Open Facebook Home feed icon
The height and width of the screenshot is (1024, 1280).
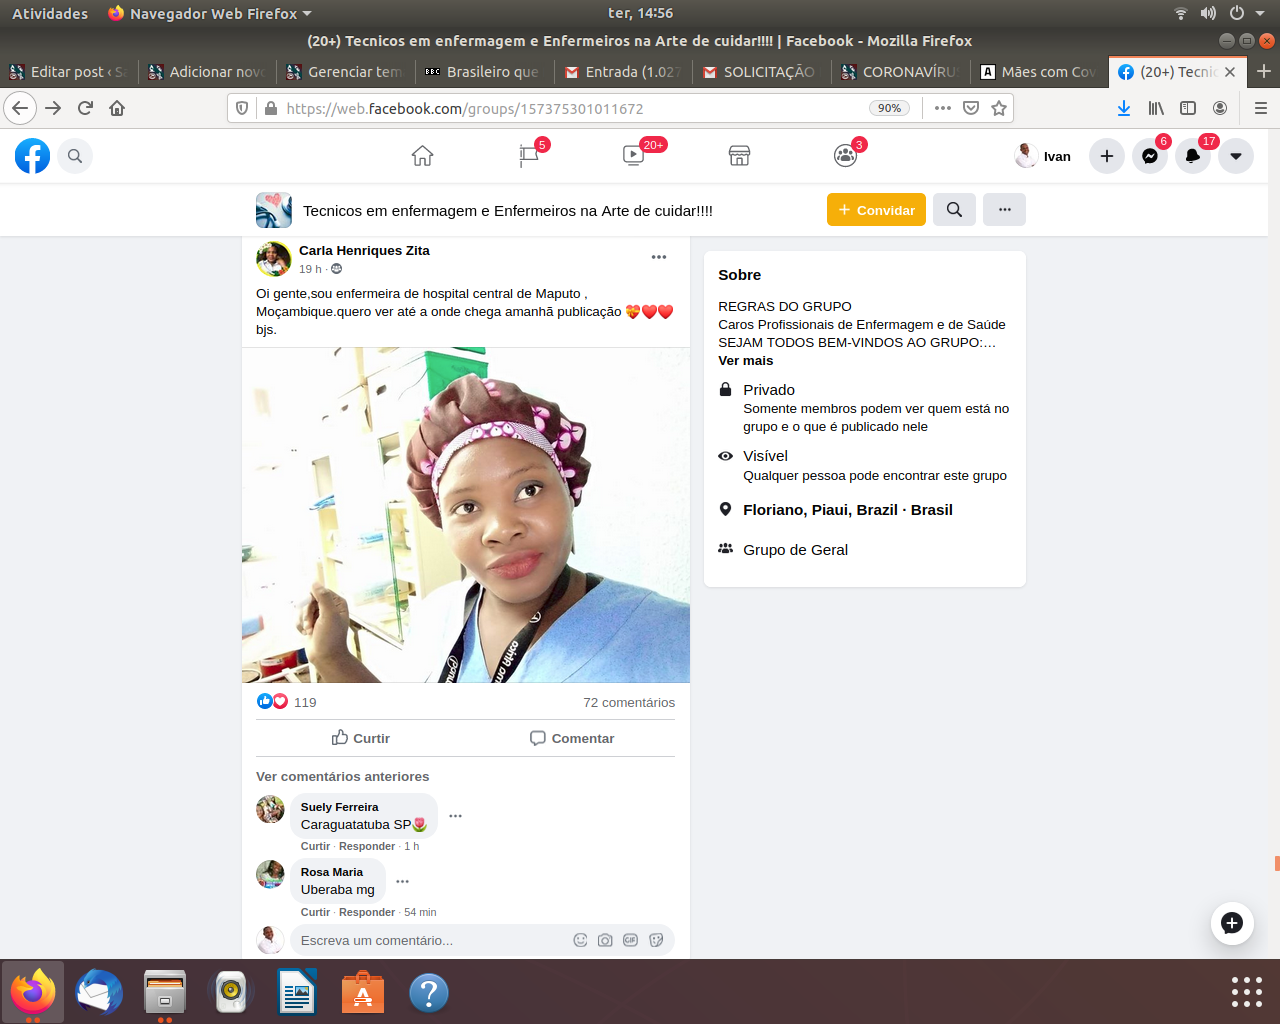(422, 156)
